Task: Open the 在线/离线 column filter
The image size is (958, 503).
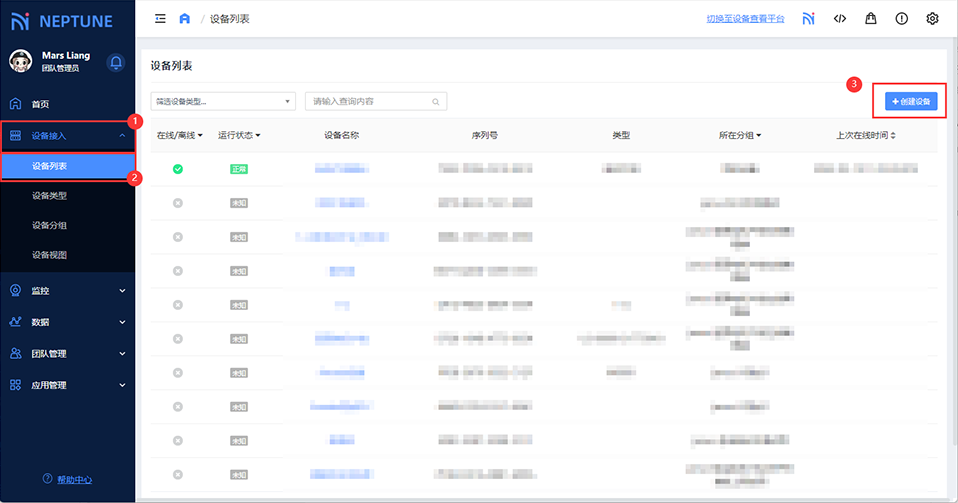Action: pyautogui.click(x=180, y=135)
